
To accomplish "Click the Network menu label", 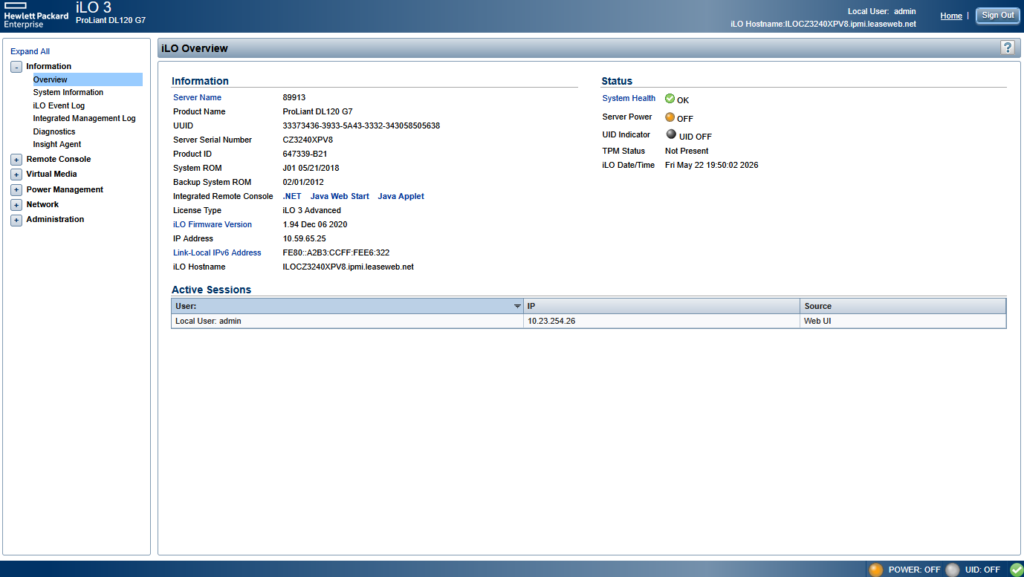I will [x=42, y=204].
